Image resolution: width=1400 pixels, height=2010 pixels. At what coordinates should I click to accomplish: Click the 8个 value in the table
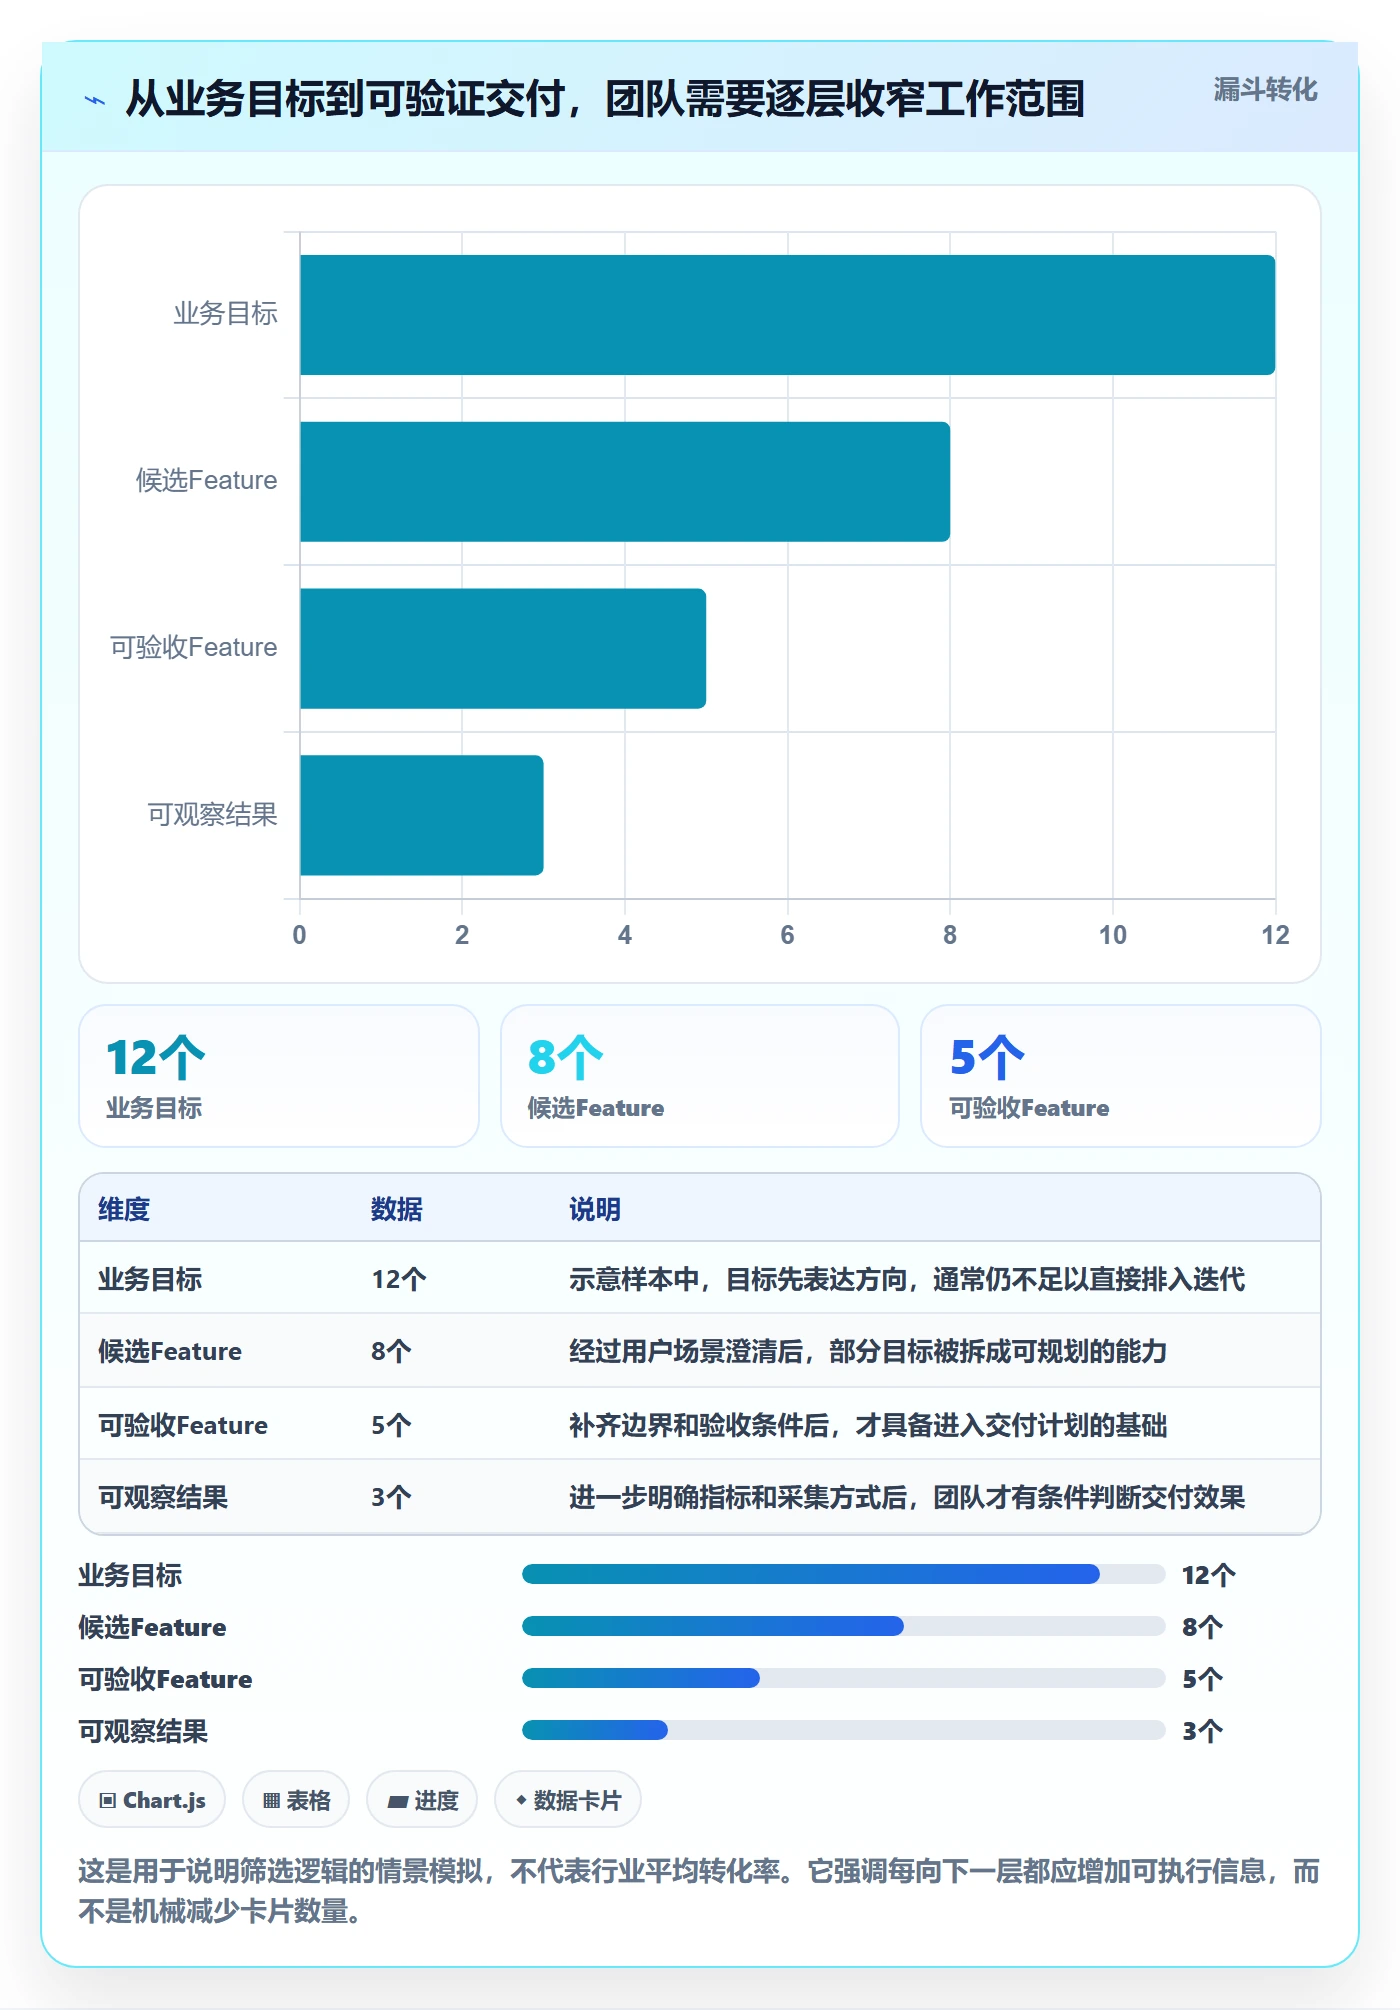391,1351
